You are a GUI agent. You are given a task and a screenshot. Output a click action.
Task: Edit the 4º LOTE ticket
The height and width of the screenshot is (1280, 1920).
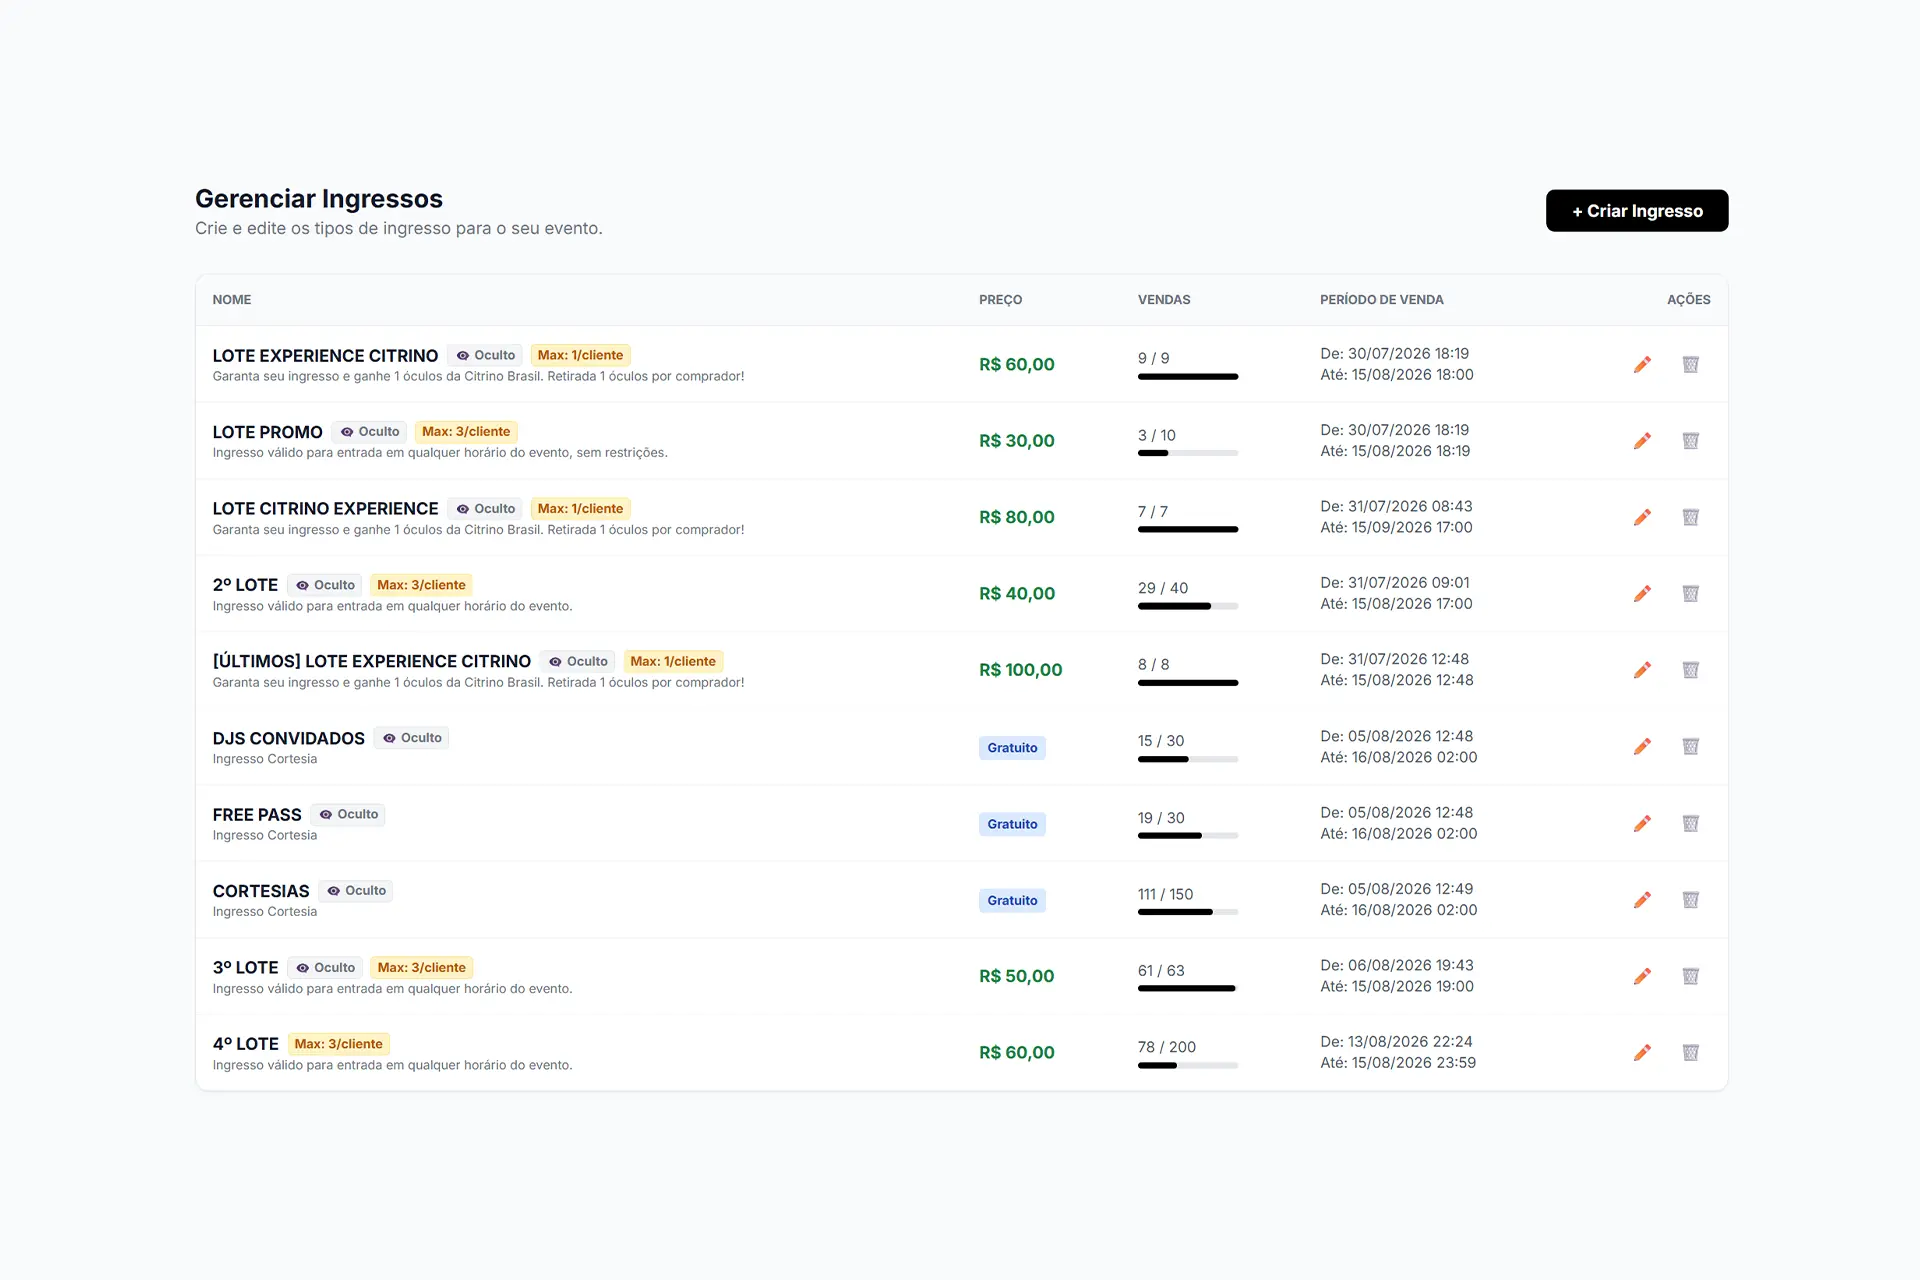pyautogui.click(x=1642, y=1053)
